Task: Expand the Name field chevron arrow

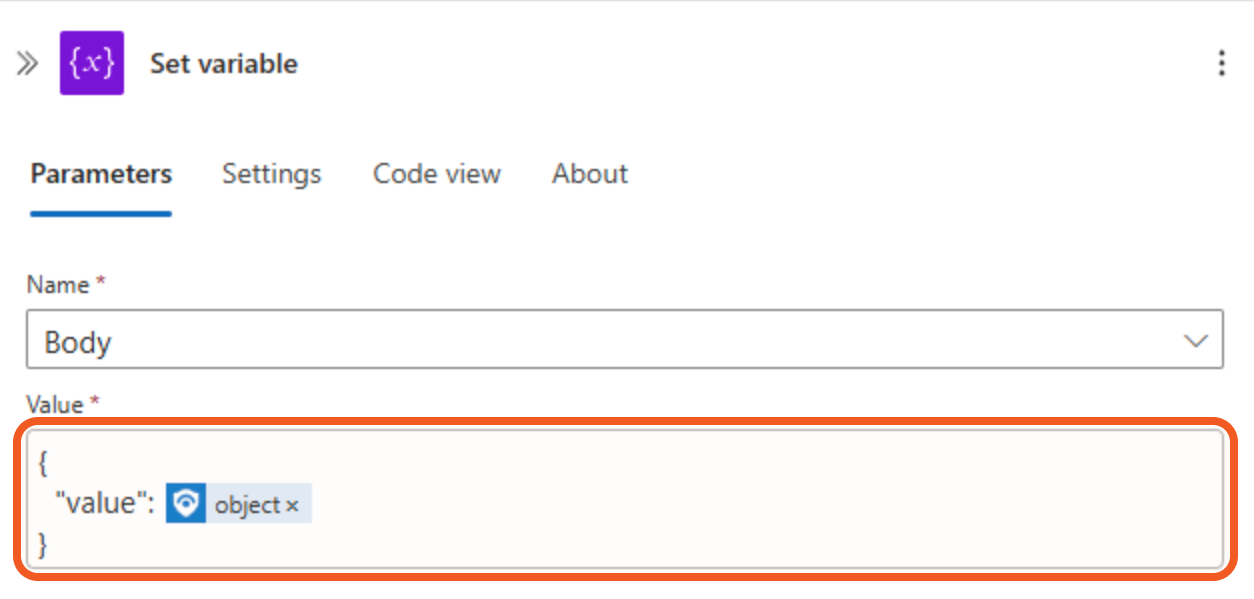Action: point(1195,342)
